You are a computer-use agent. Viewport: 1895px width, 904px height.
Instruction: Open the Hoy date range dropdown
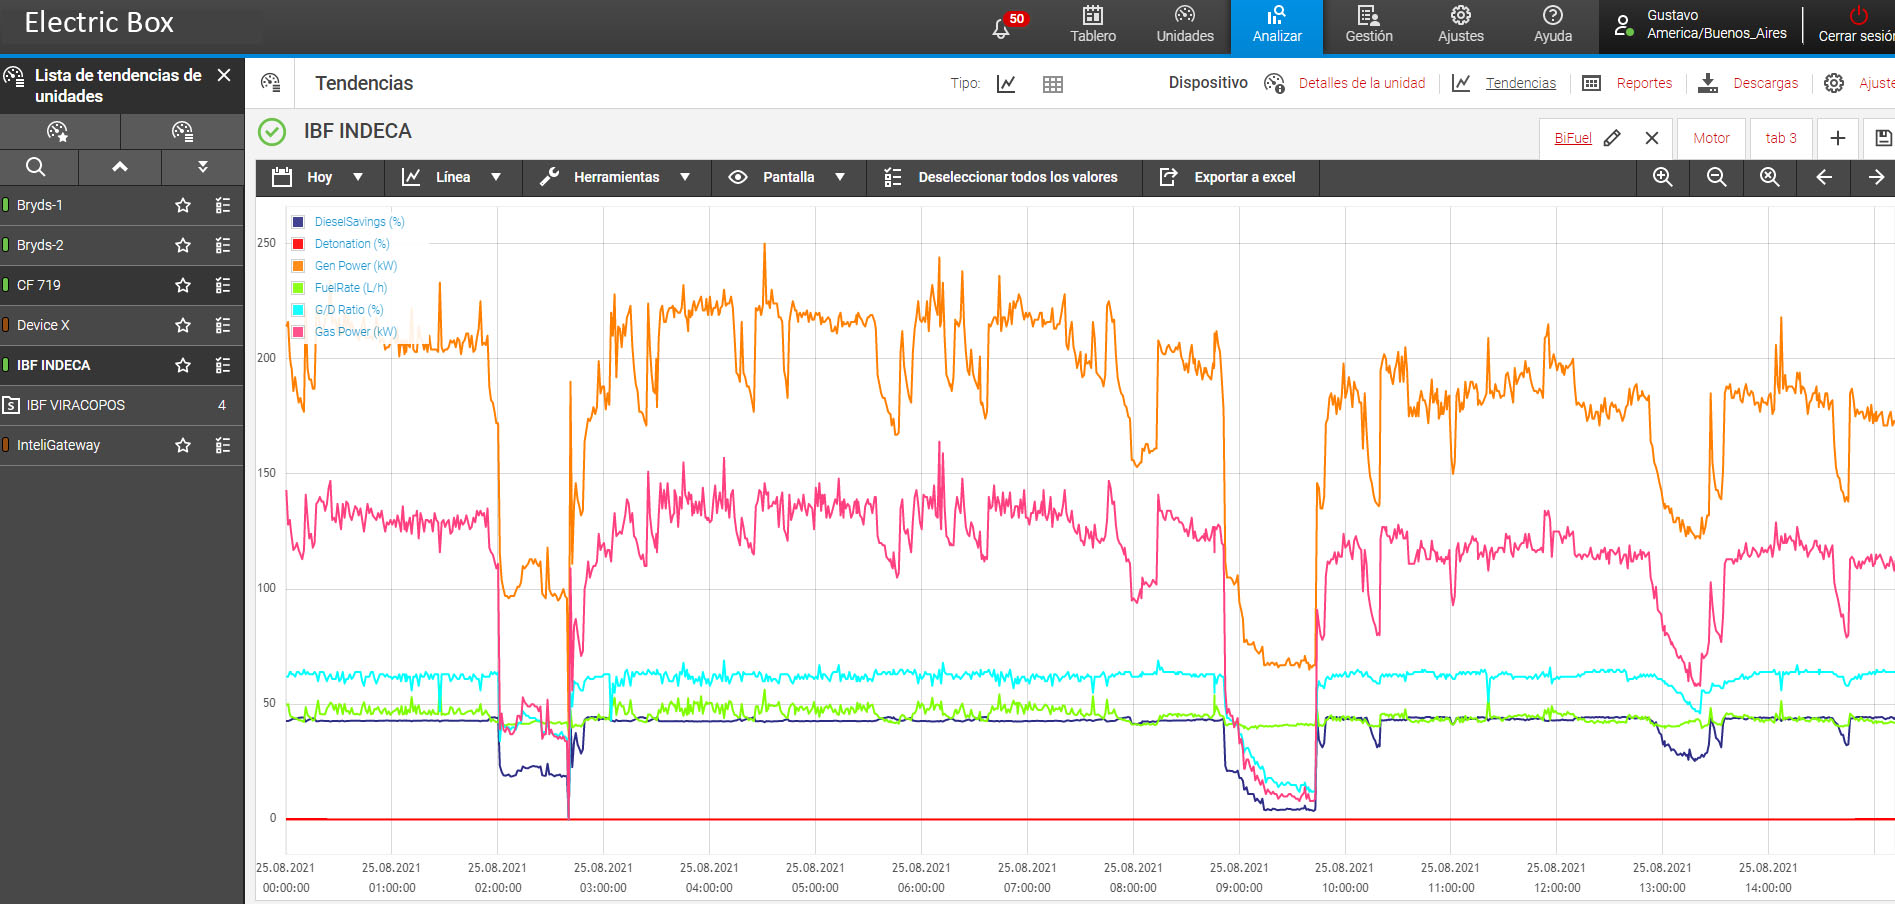(319, 177)
